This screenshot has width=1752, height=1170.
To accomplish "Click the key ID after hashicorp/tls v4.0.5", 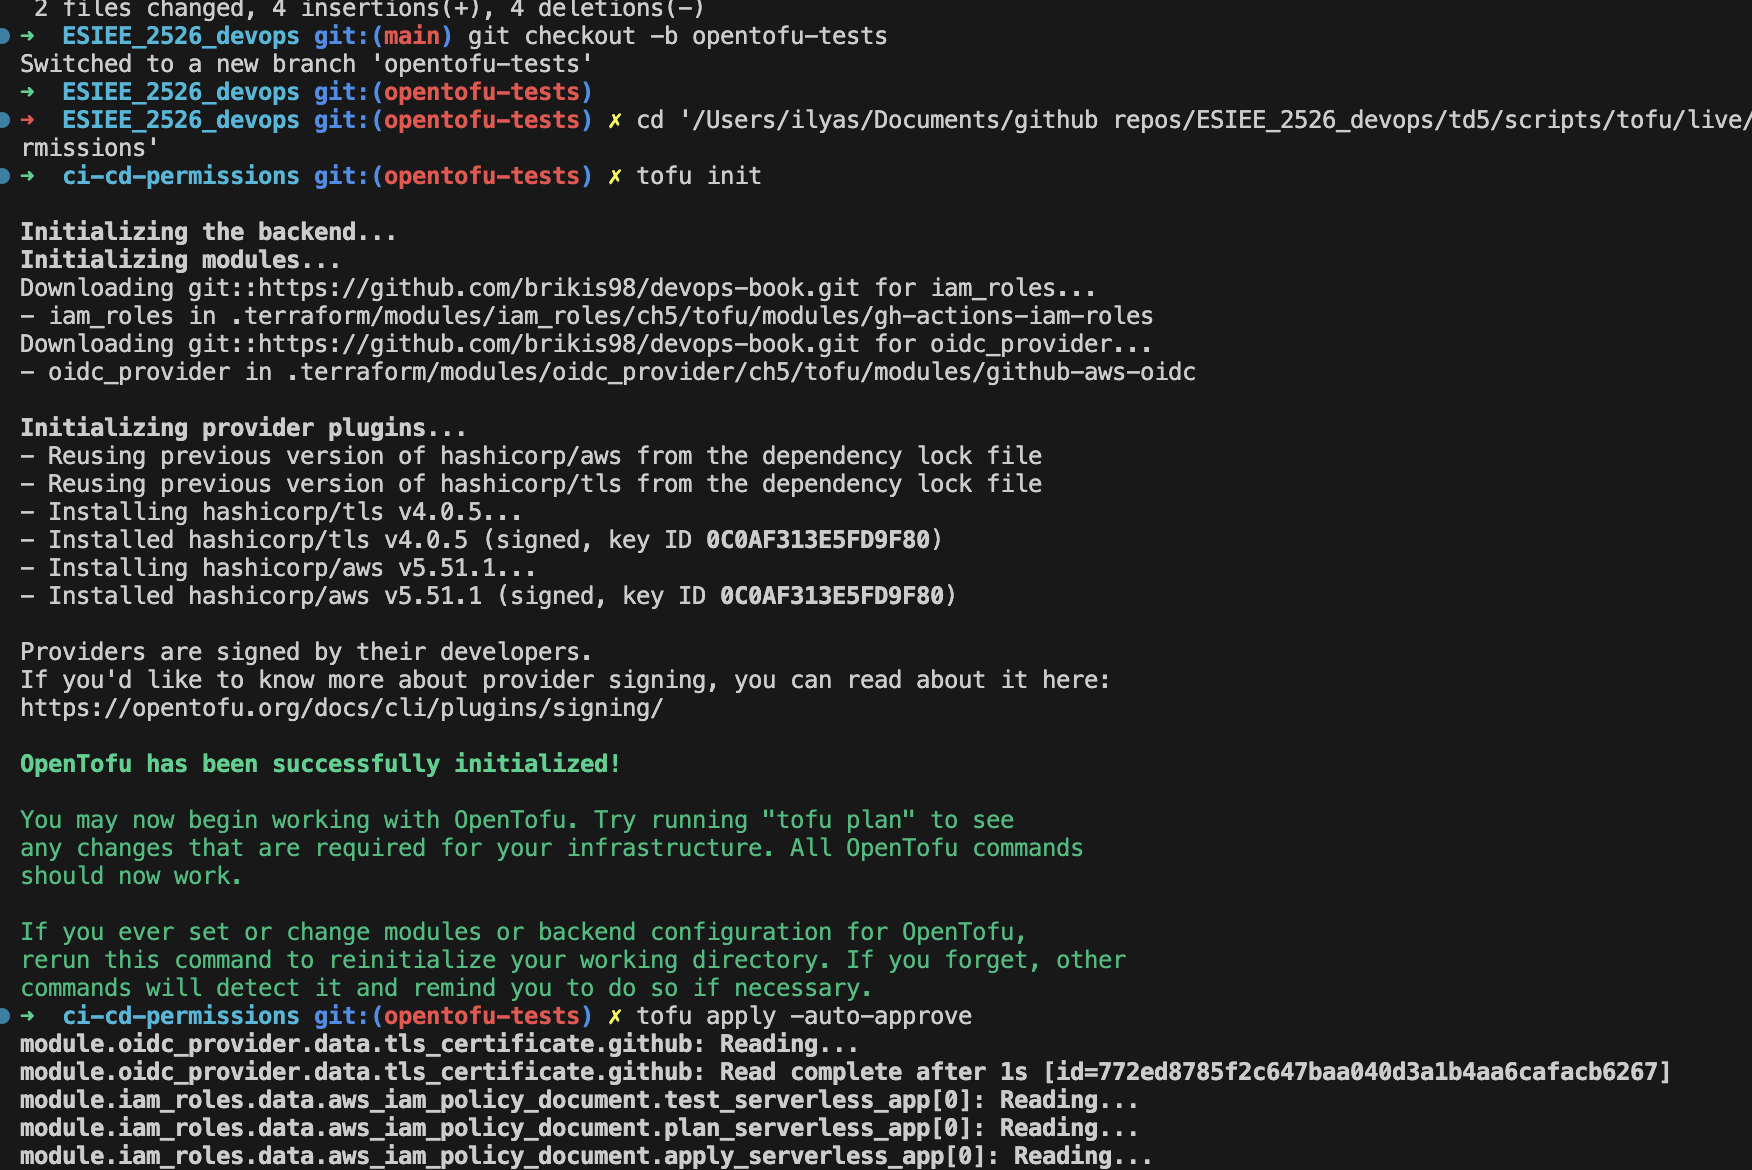I will pos(817,541).
